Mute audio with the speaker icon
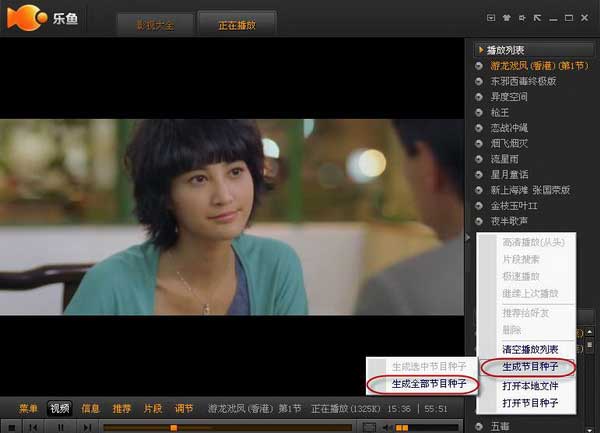The height and width of the screenshot is (433, 600). pyautogui.click(x=386, y=427)
